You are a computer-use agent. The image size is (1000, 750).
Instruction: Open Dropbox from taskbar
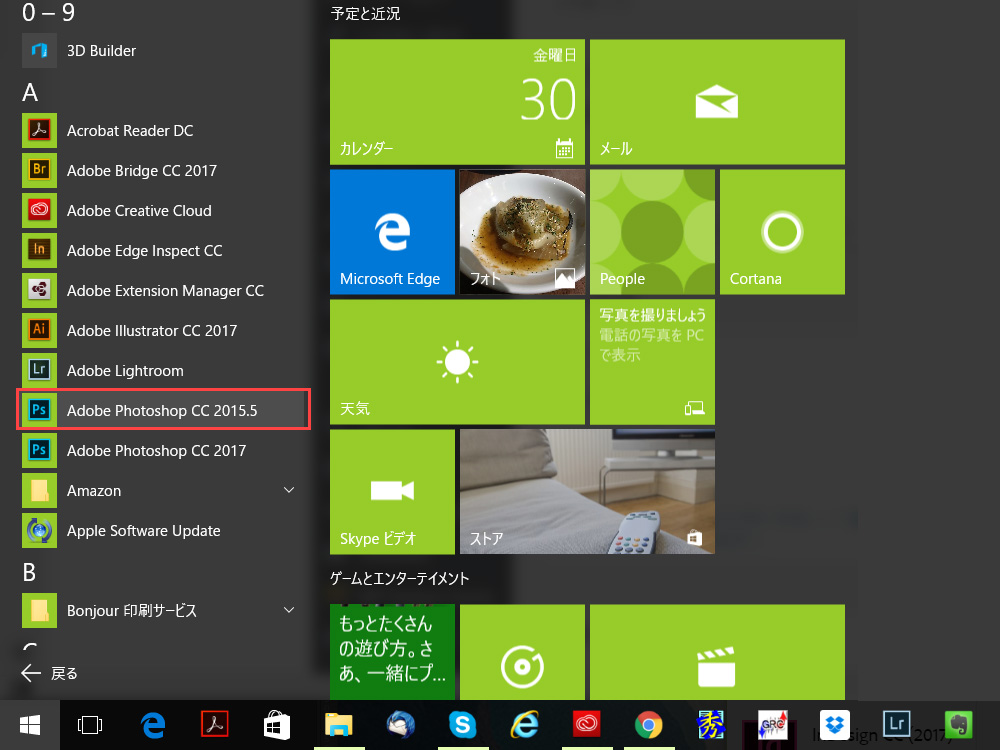click(x=834, y=725)
